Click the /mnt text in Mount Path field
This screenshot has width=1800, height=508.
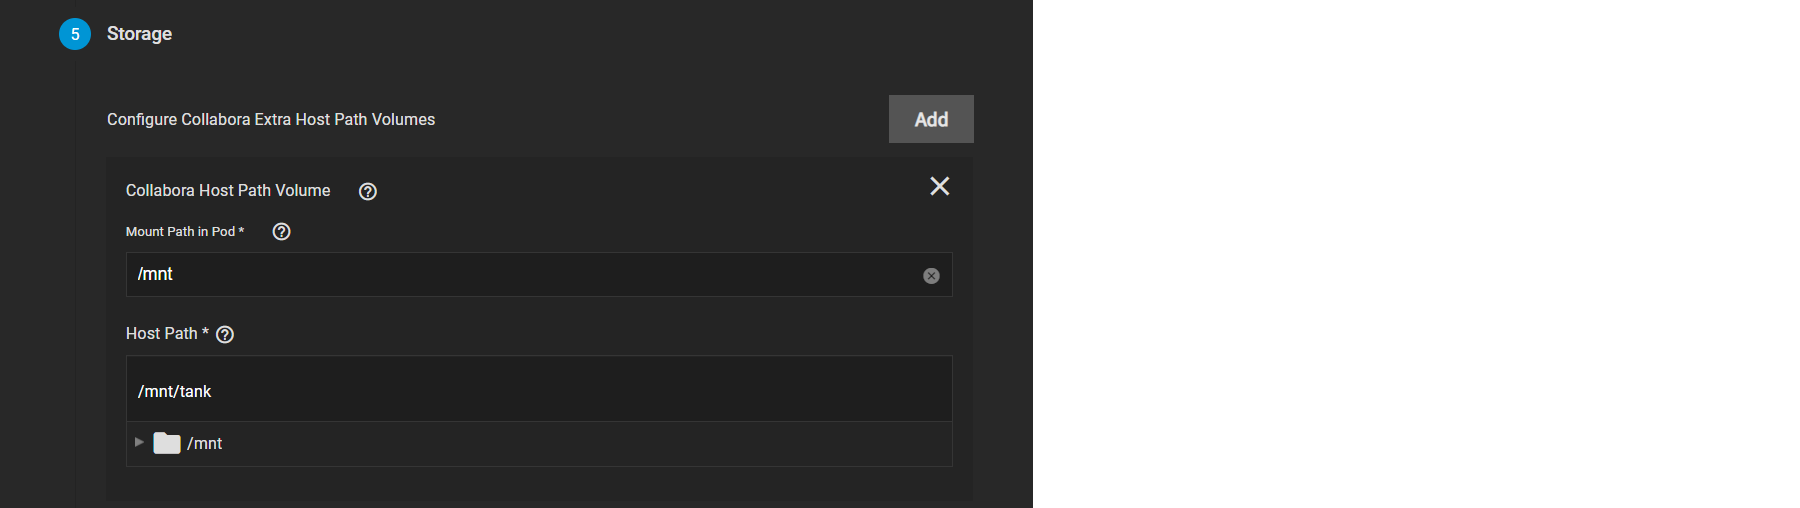156,275
